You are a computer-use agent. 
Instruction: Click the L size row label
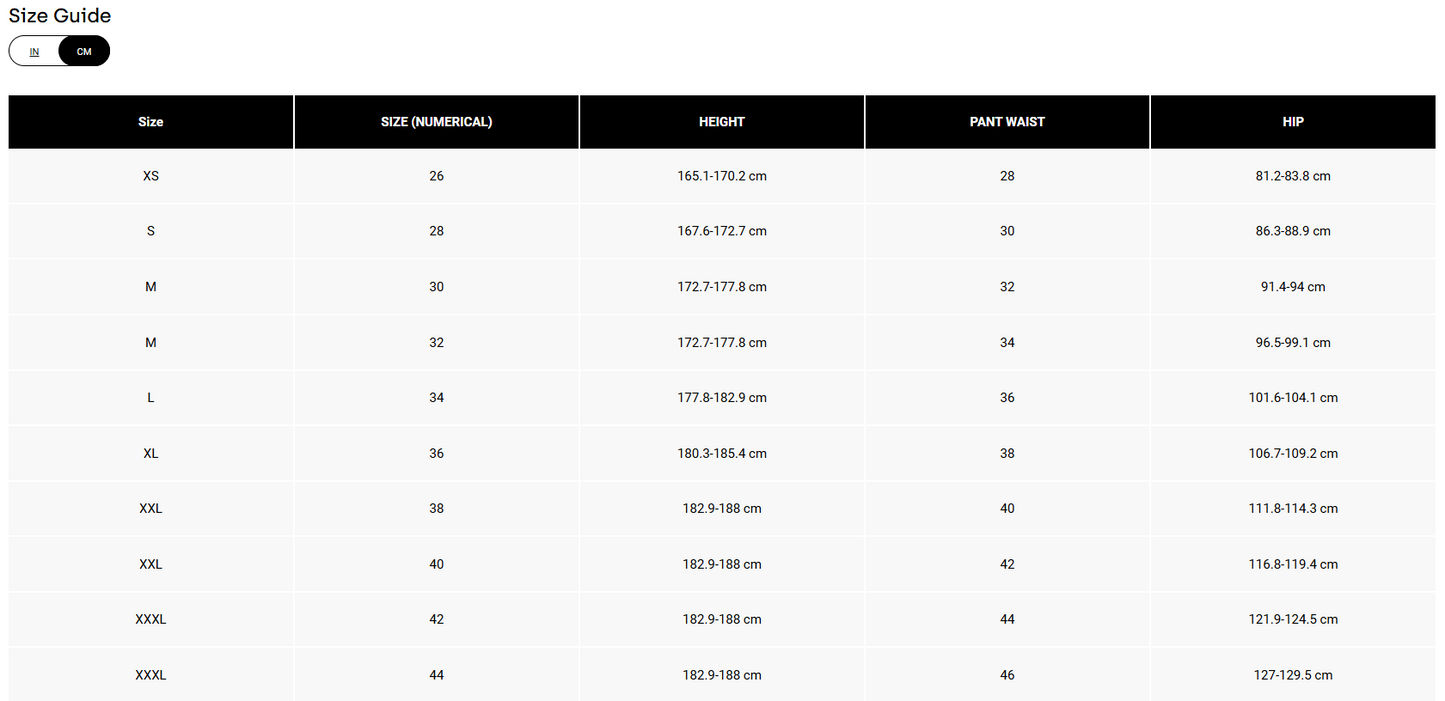coord(151,398)
